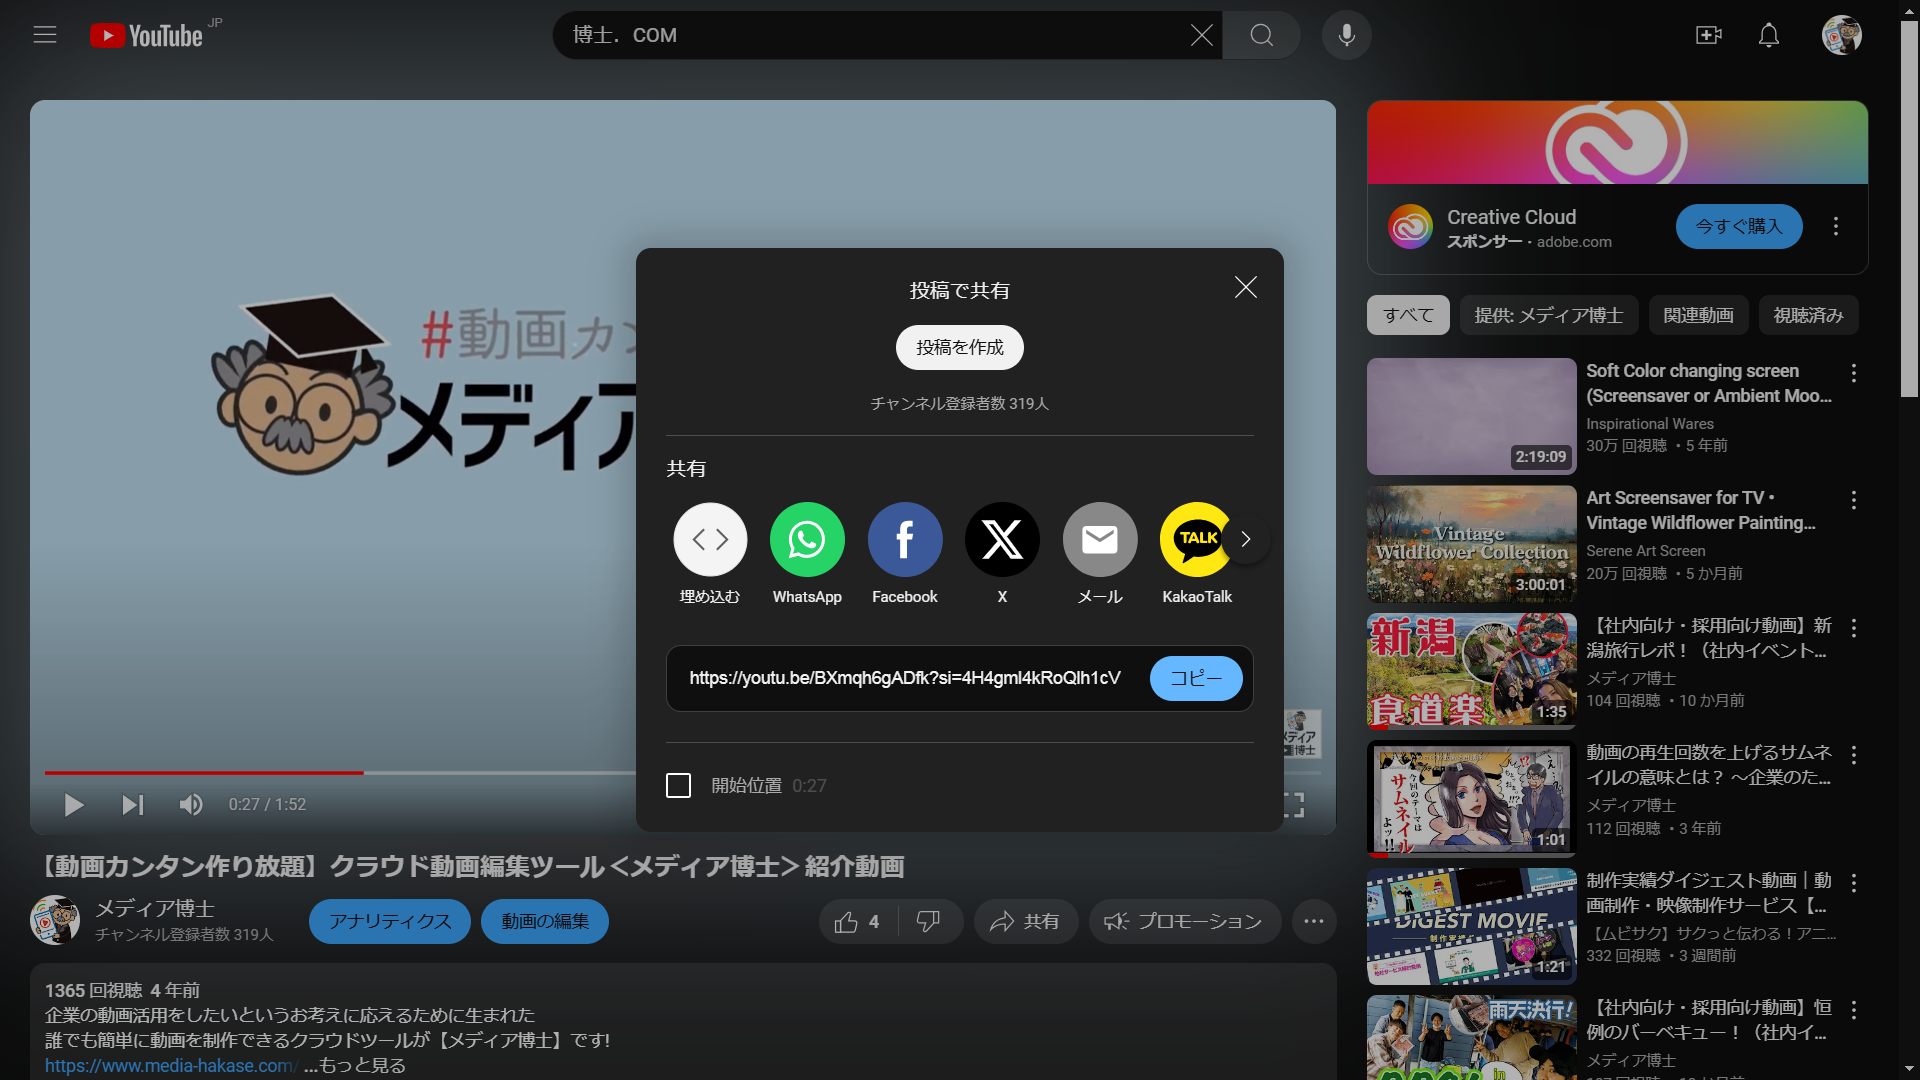Start a voice search with the microphone
Image resolution: width=1920 pixels, height=1080 pixels.
pos(1346,35)
